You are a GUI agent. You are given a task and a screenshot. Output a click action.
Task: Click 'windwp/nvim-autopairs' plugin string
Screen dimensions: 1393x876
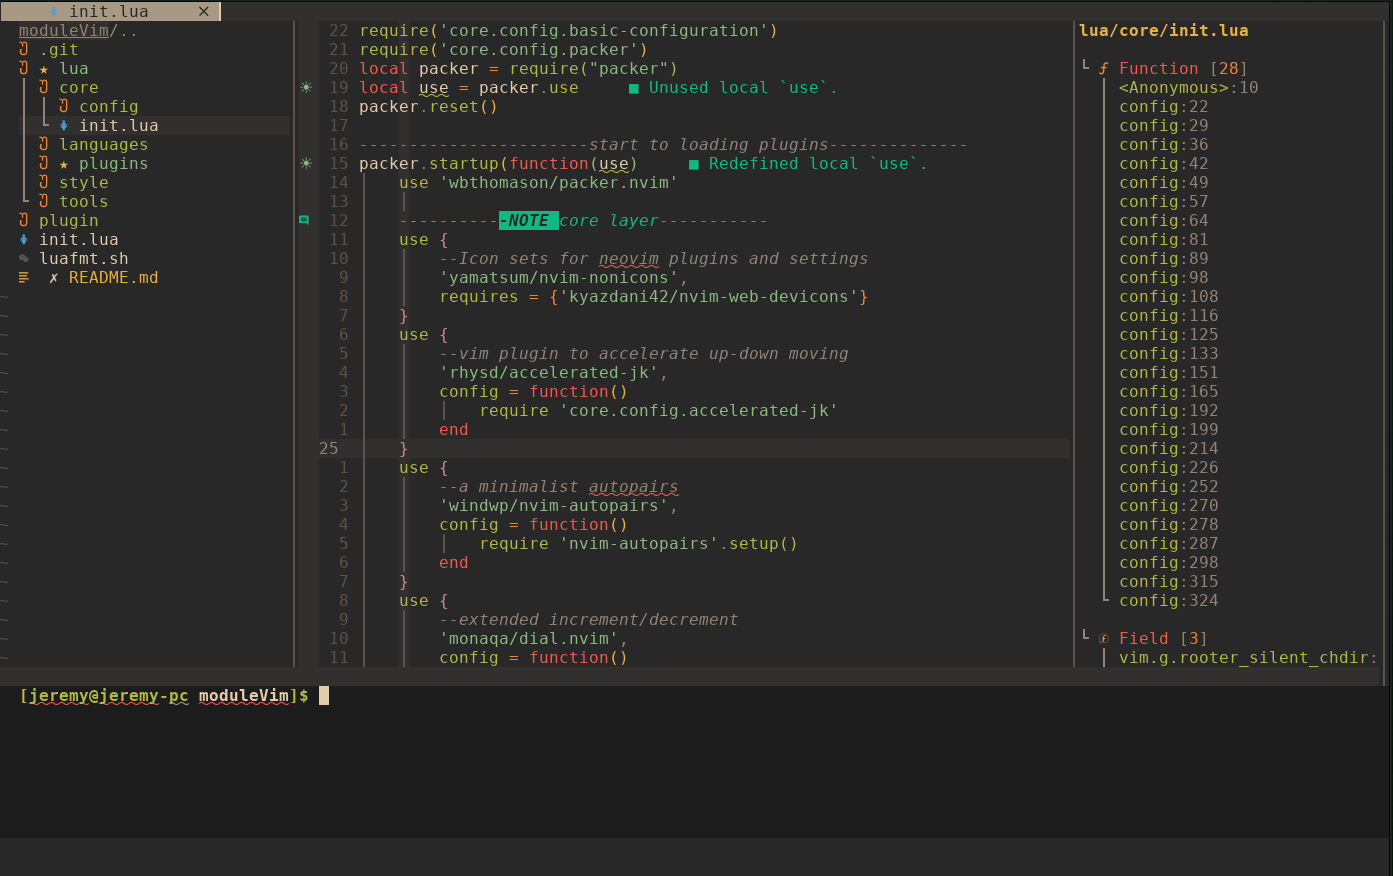(554, 506)
